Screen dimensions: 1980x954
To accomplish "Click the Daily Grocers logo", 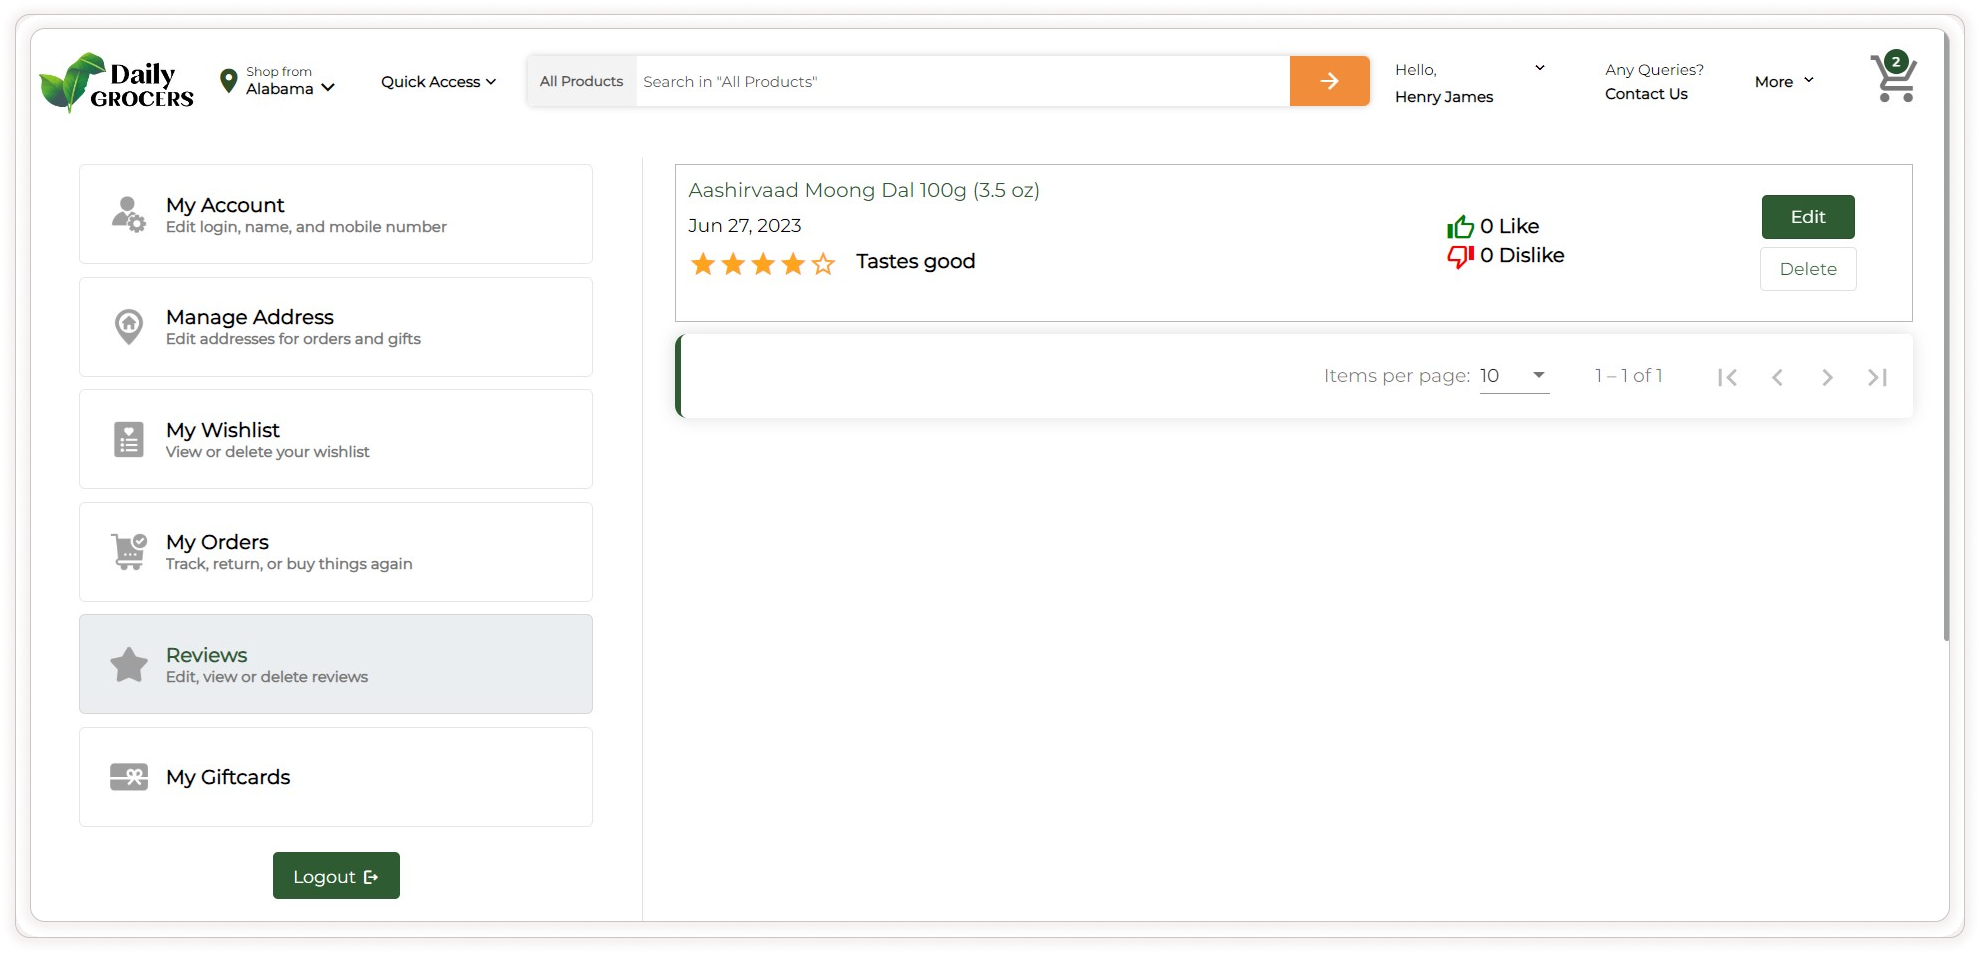I will [x=117, y=82].
